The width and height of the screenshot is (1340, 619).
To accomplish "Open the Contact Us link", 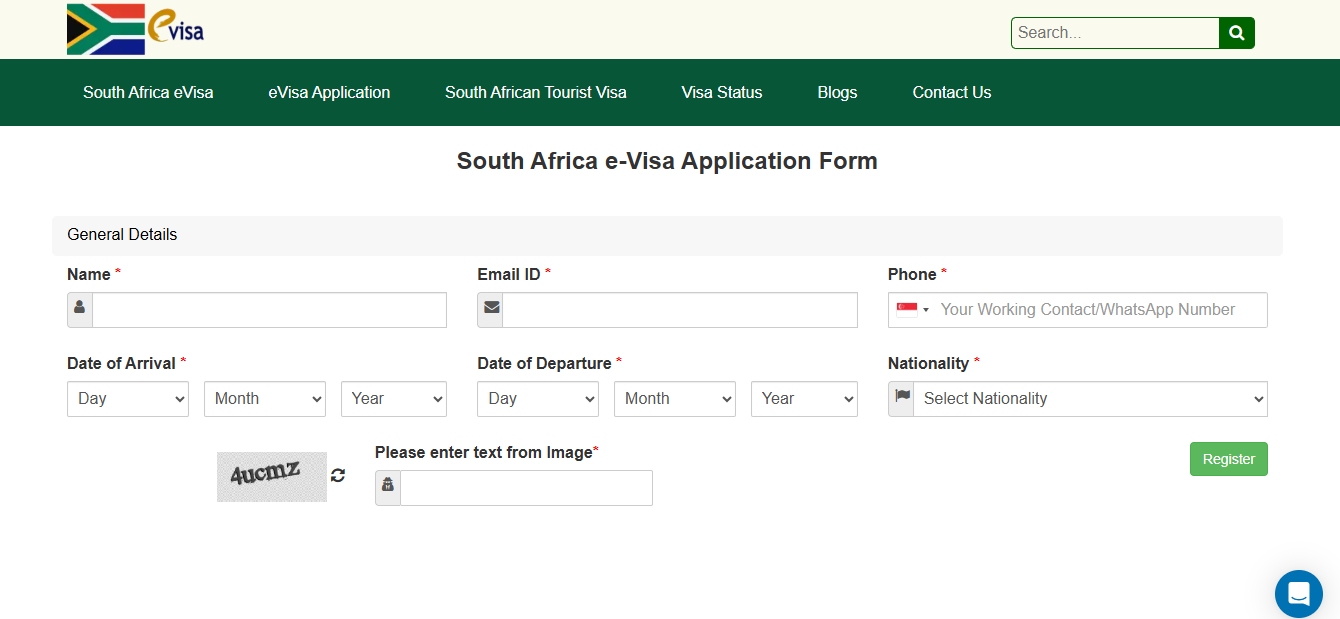I will tap(952, 92).
